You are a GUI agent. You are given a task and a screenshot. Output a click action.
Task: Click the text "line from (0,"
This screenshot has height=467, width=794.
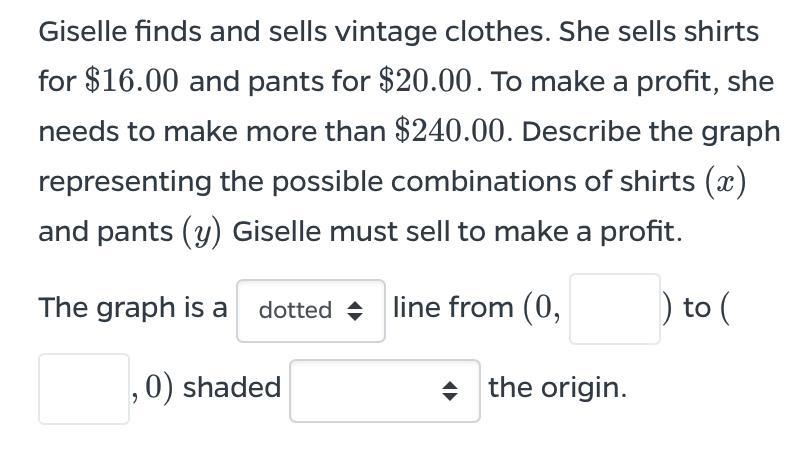pyautogui.click(x=477, y=307)
